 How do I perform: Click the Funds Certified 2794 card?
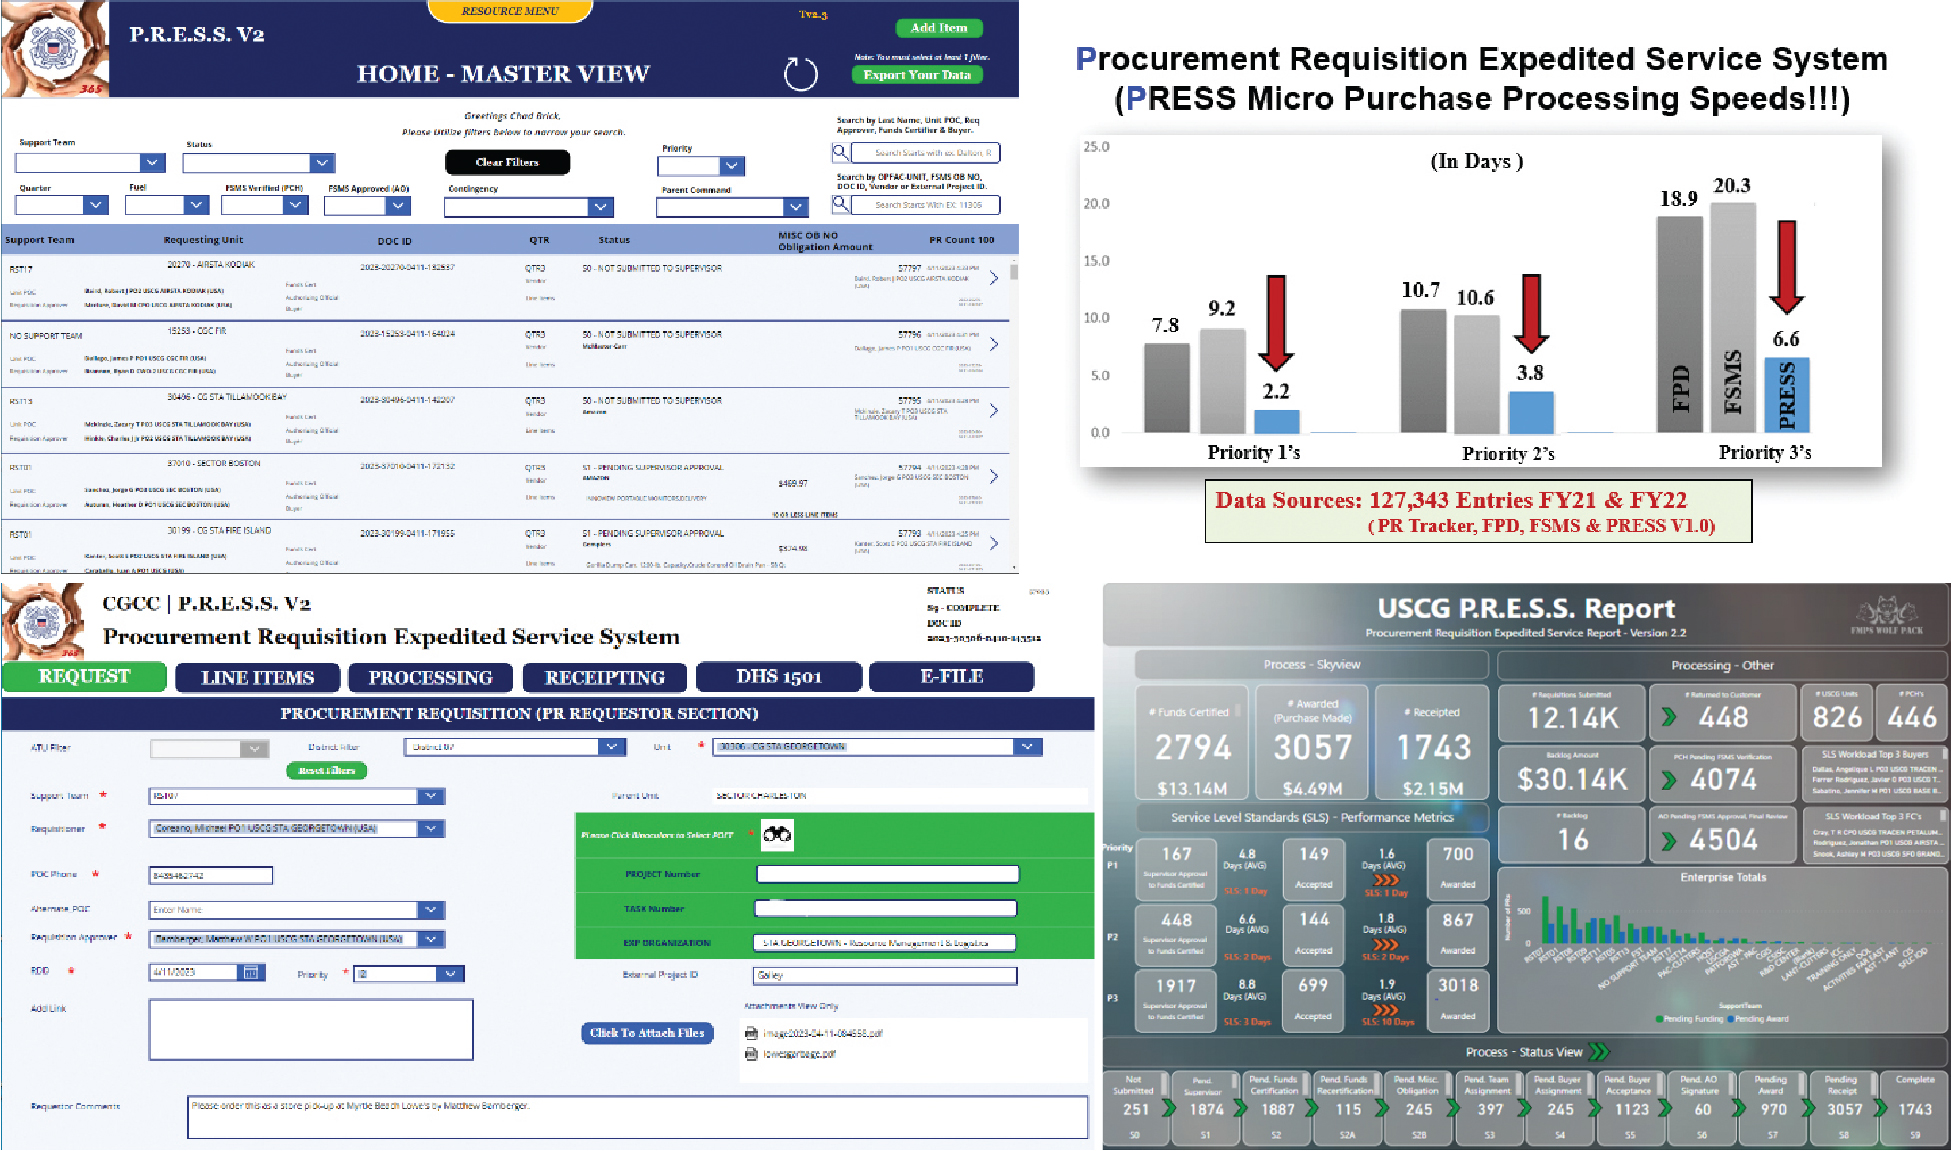1192,744
